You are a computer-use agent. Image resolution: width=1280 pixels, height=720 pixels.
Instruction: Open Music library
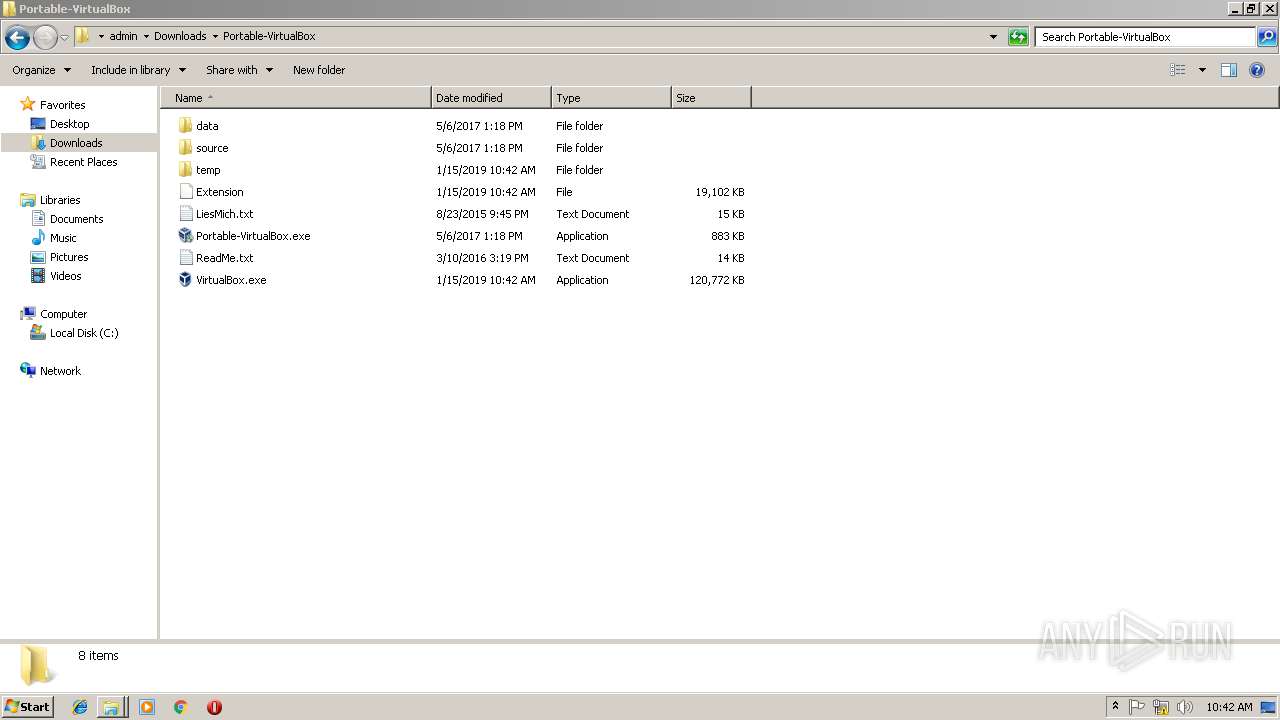pyautogui.click(x=63, y=238)
